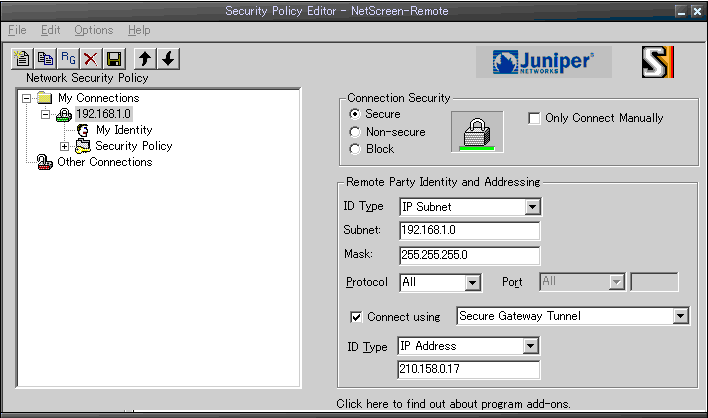The image size is (708, 418).
Task: Click the Move Up arrow icon
Action: click(145, 59)
